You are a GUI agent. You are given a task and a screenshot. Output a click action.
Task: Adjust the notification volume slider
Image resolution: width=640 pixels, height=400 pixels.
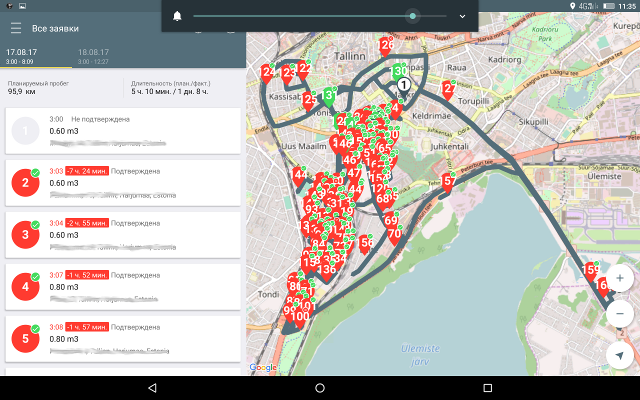(x=413, y=17)
